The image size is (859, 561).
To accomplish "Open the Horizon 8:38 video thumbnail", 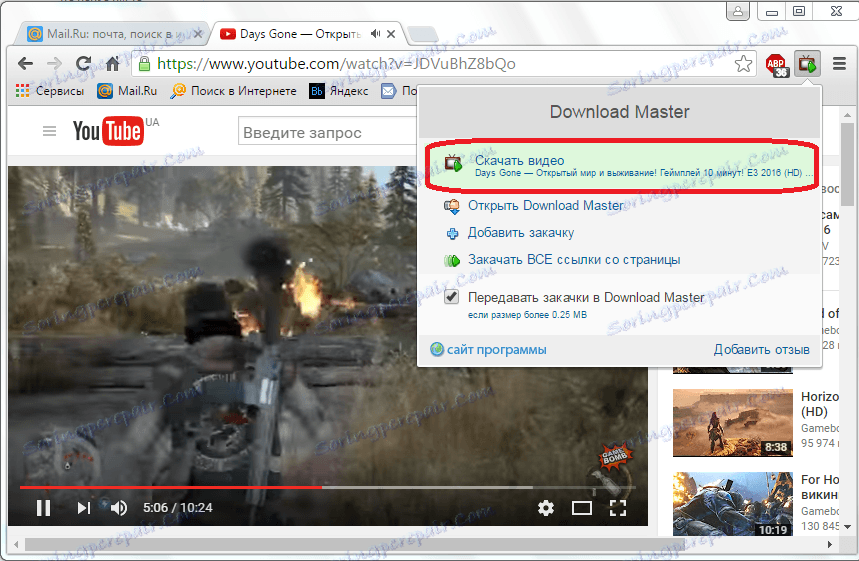I will (x=732, y=423).
